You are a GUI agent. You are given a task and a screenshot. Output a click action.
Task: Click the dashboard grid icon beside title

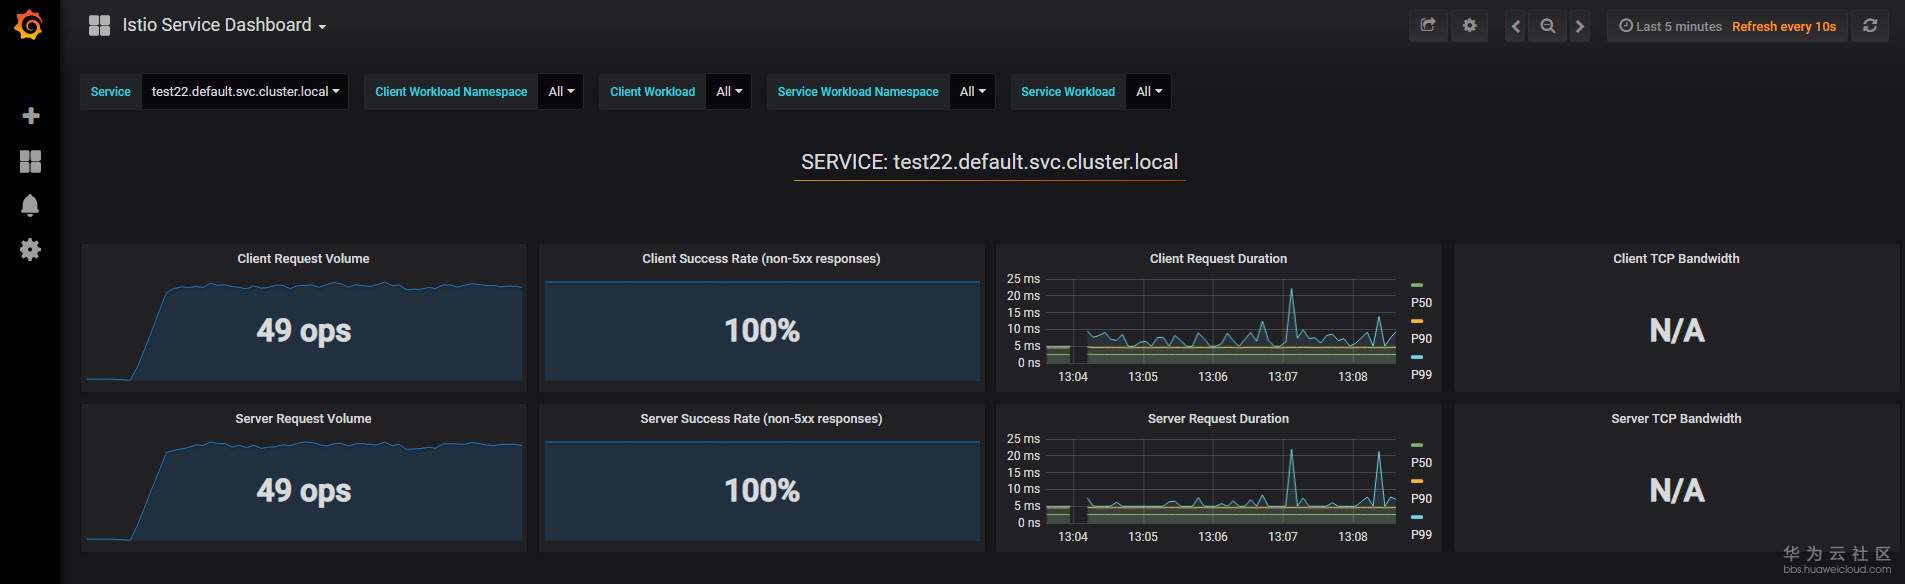pos(99,26)
